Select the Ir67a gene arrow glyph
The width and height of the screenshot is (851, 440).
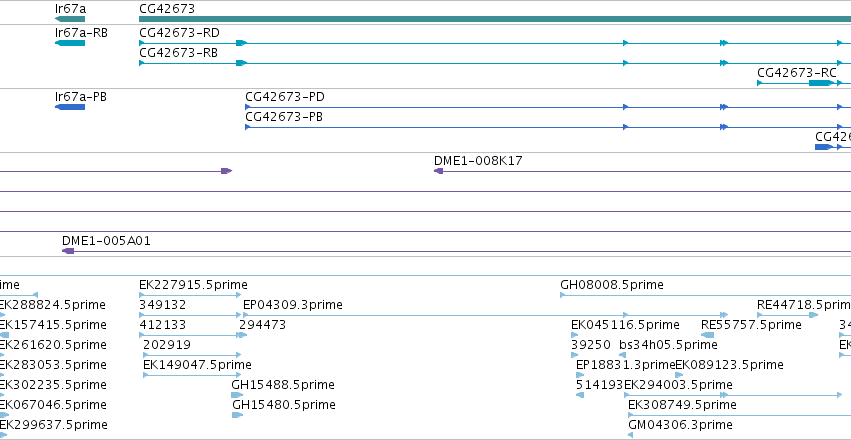click(70, 19)
